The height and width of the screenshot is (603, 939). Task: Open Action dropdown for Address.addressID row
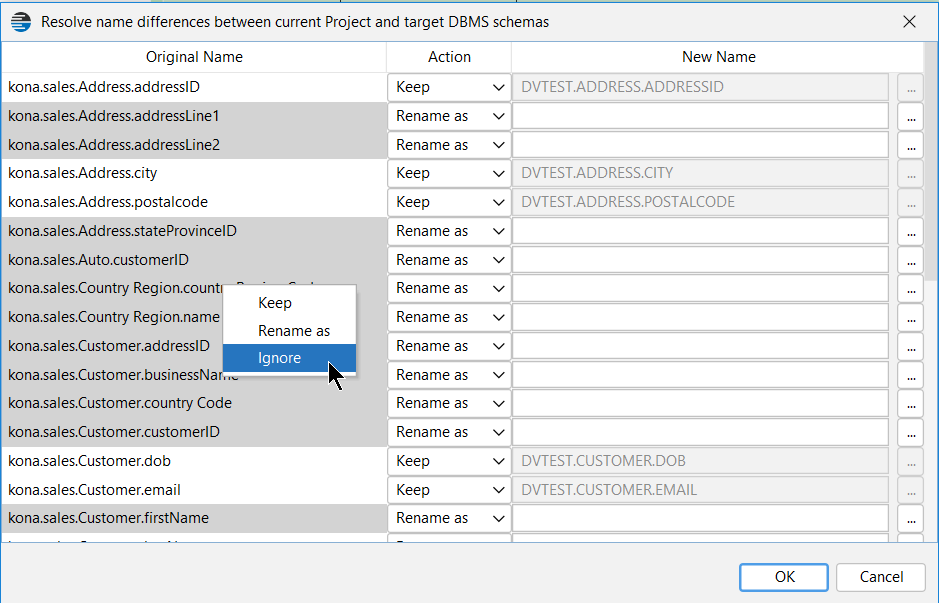(449, 87)
